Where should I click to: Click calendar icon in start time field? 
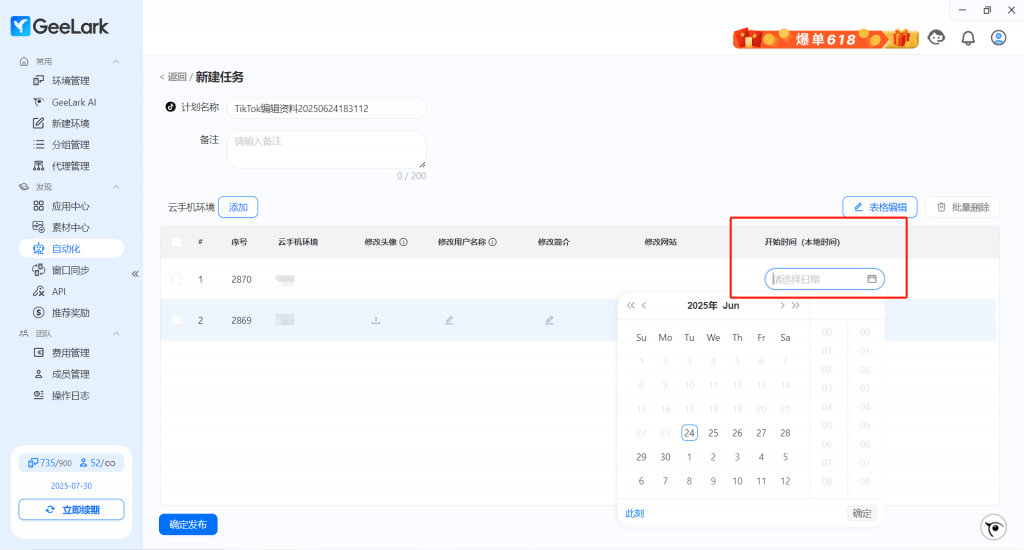click(x=872, y=279)
